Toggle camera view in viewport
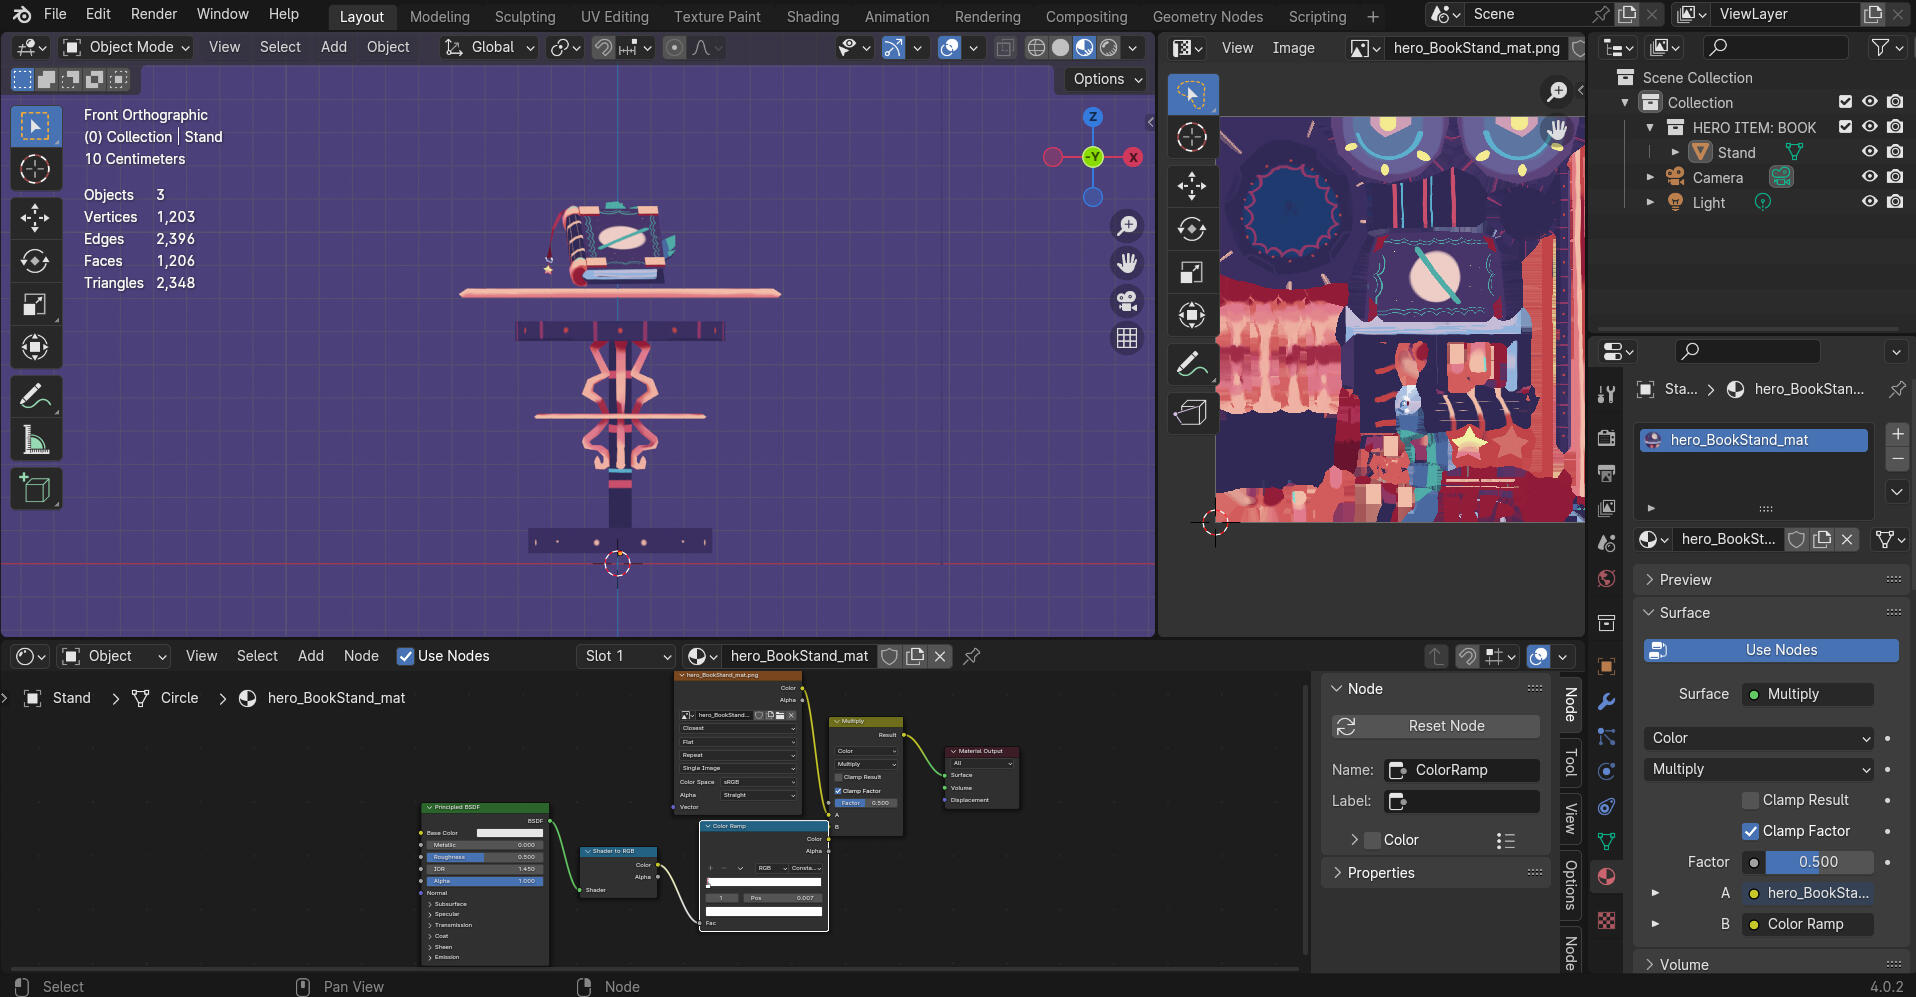This screenshot has width=1916, height=997. pos(1127,301)
